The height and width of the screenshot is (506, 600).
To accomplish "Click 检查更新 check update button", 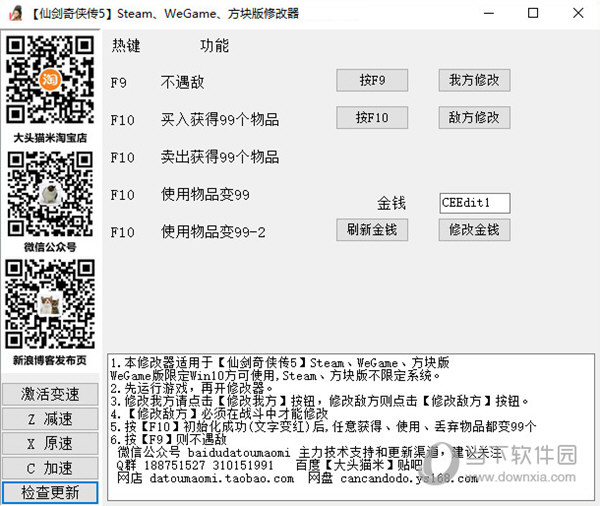I will tap(50, 493).
